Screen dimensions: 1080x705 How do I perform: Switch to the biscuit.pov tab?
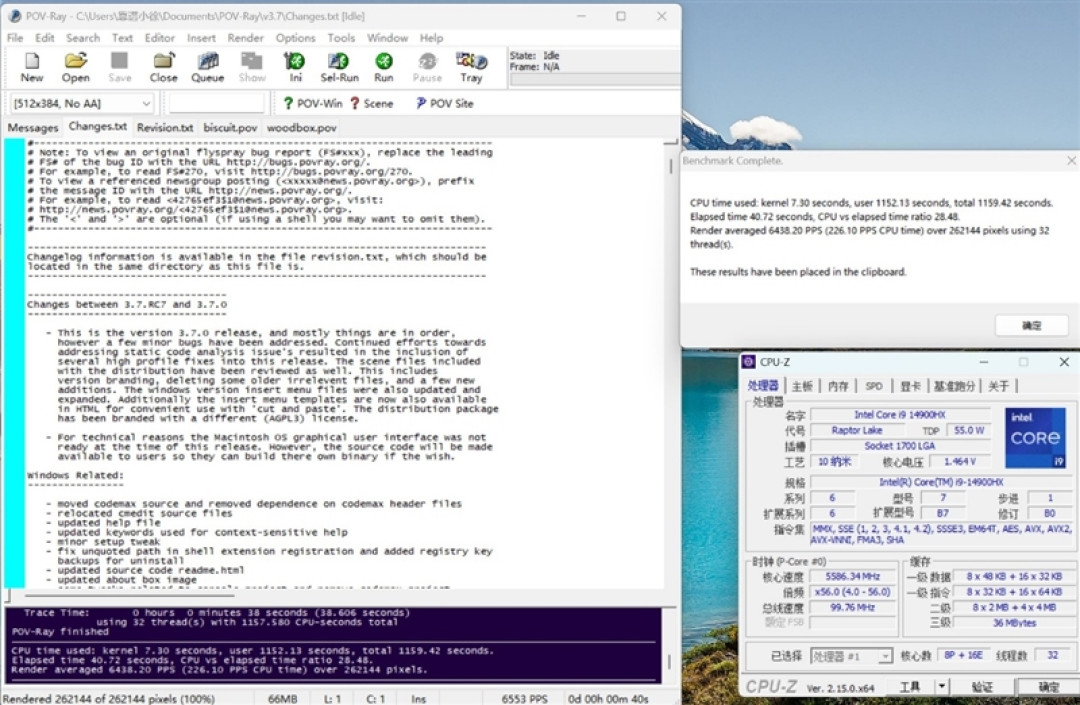click(230, 127)
